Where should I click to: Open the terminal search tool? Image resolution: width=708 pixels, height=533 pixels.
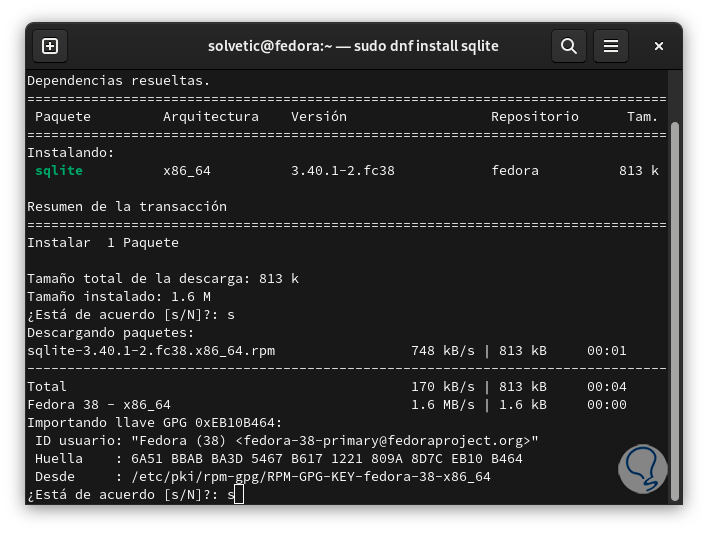[569, 46]
